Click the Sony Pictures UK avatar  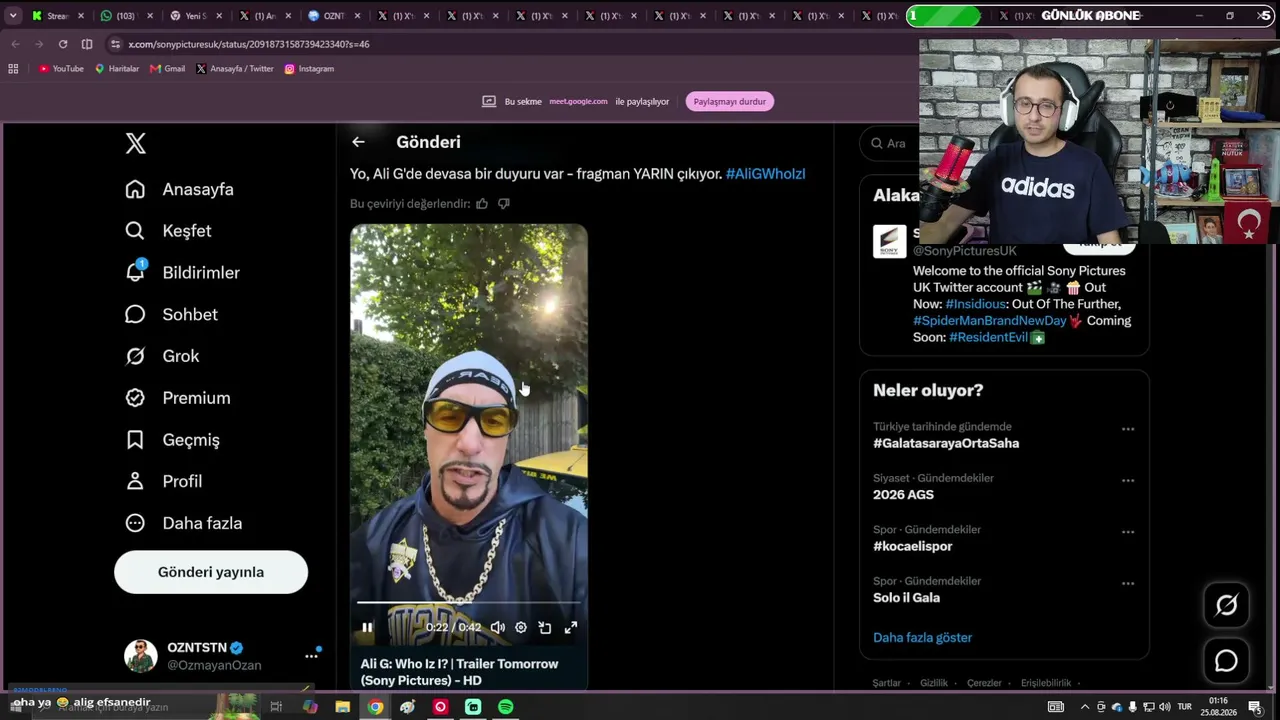(x=889, y=242)
